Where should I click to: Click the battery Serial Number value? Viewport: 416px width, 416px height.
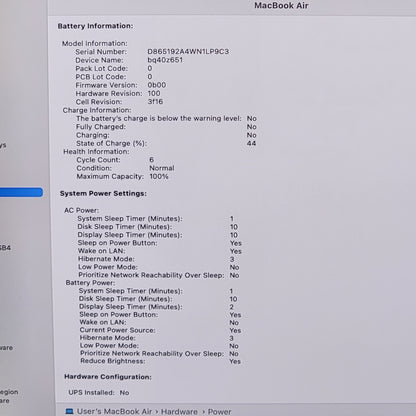click(188, 52)
